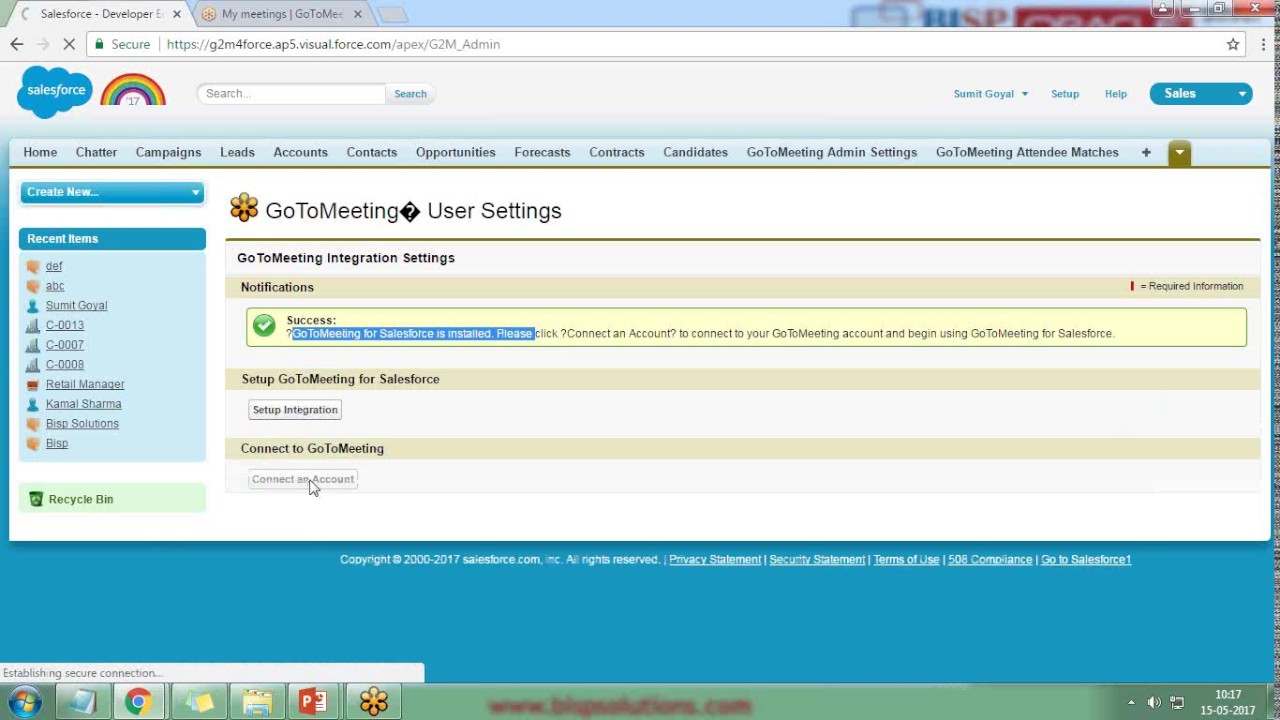Open the Recycle Bin link

click(81, 499)
